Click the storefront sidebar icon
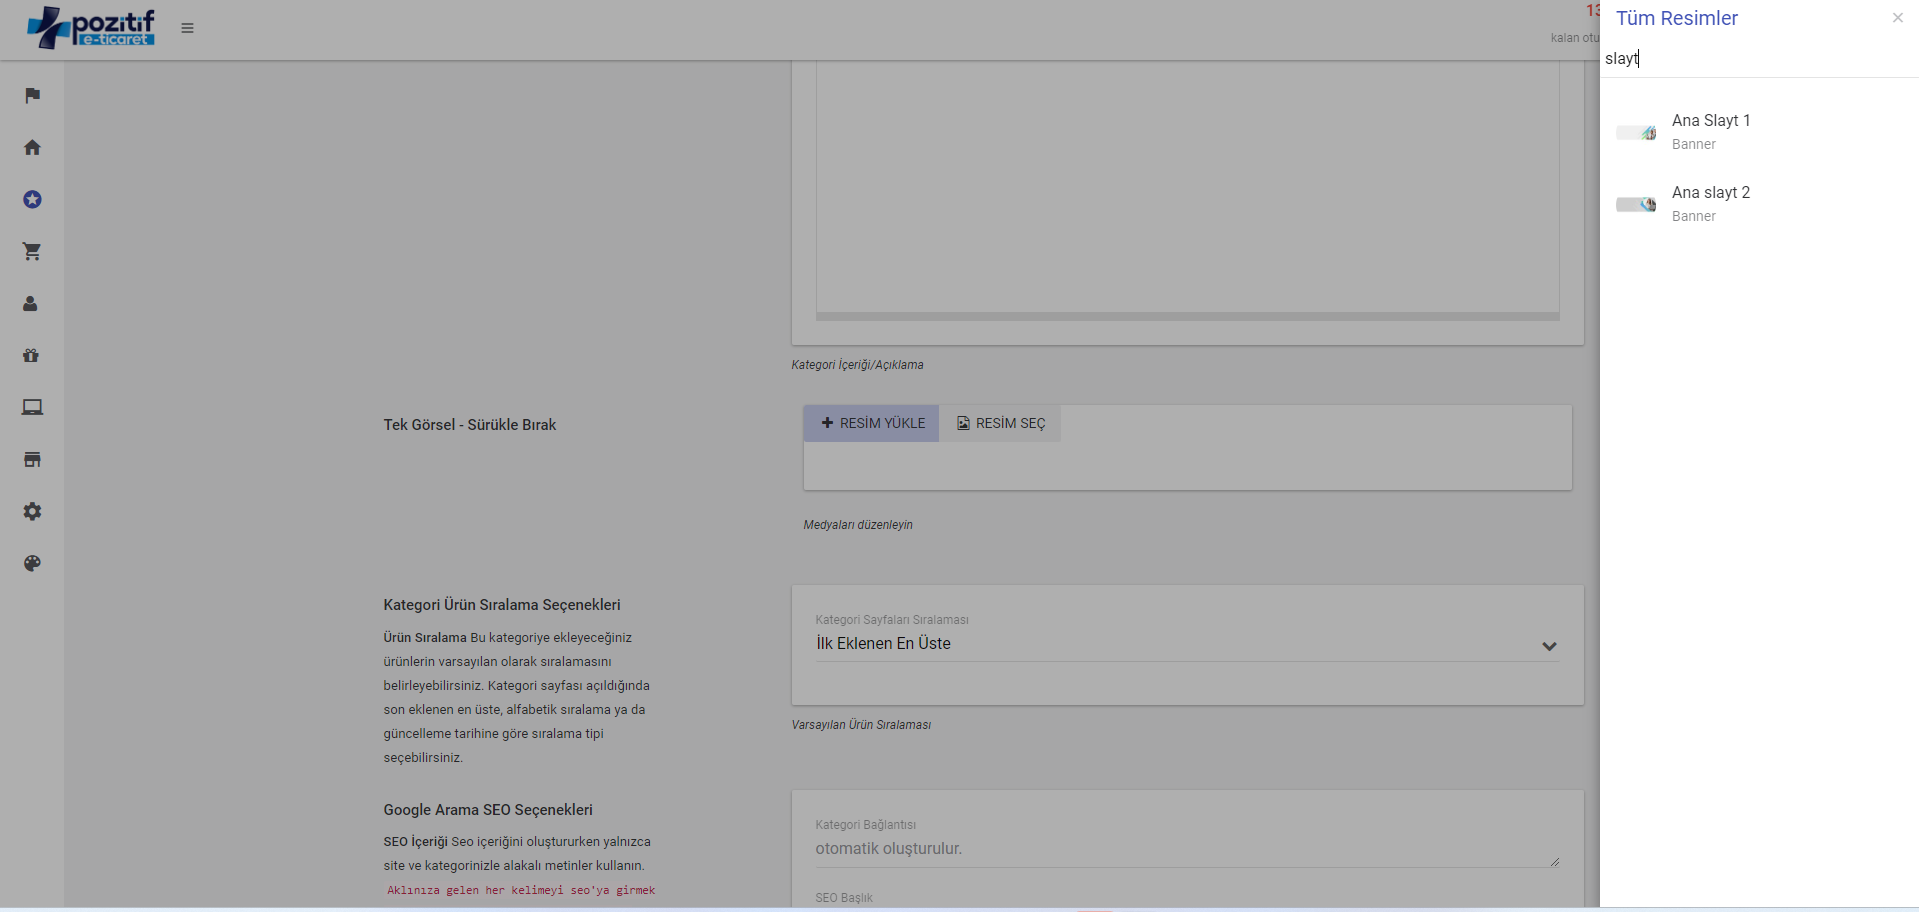 tap(32, 459)
